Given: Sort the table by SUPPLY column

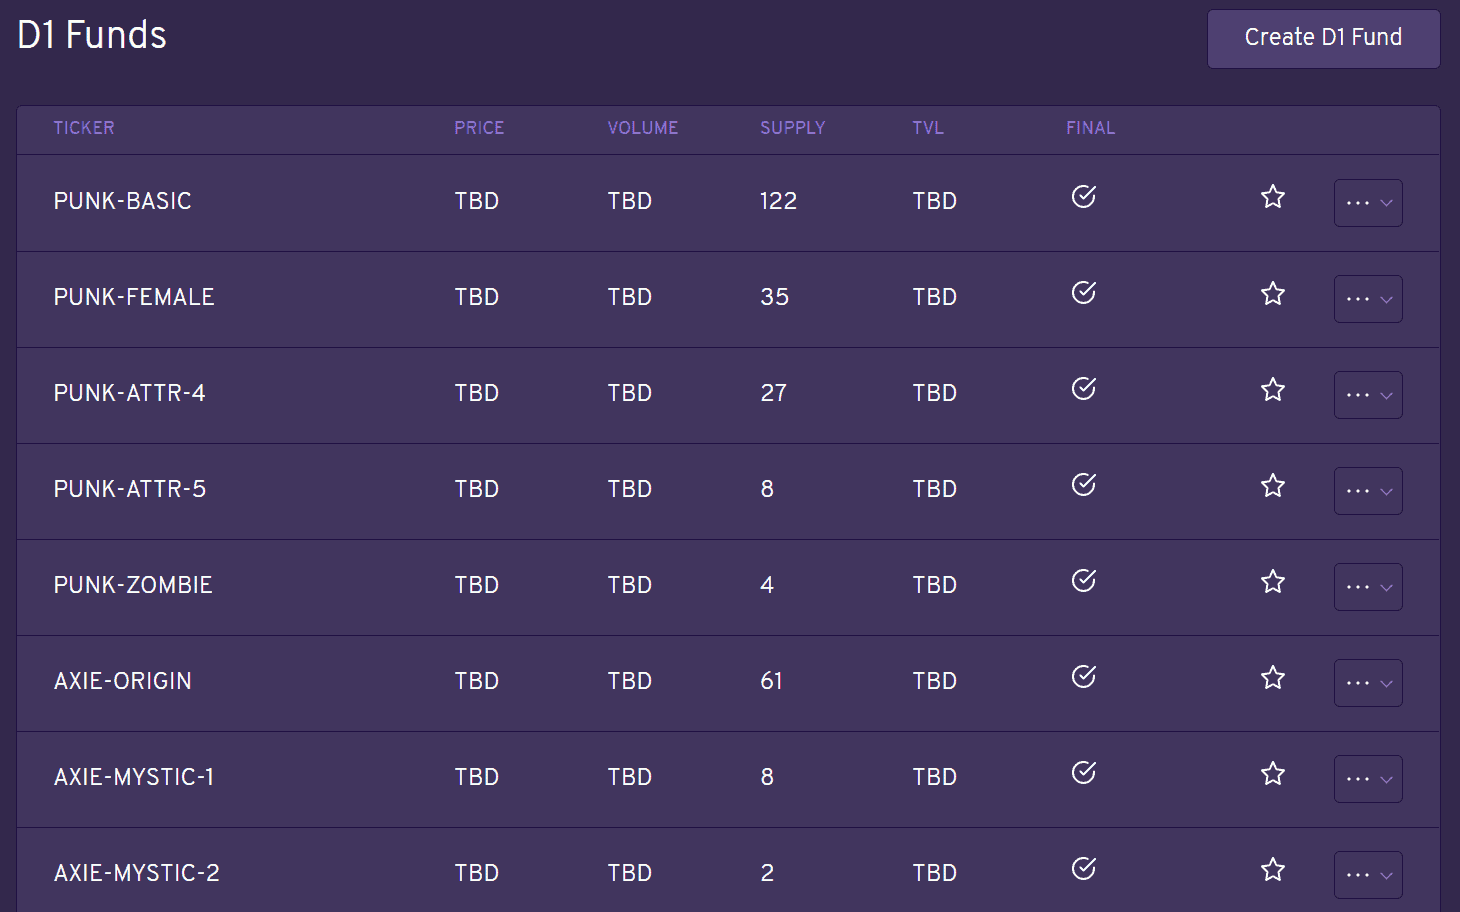Looking at the screenshot, I should (x=792, y=128).
